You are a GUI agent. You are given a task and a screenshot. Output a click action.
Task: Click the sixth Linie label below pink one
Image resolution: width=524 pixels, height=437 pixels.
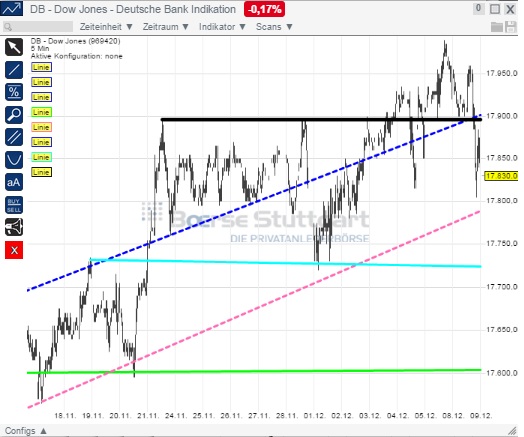[x=41, y=142]
